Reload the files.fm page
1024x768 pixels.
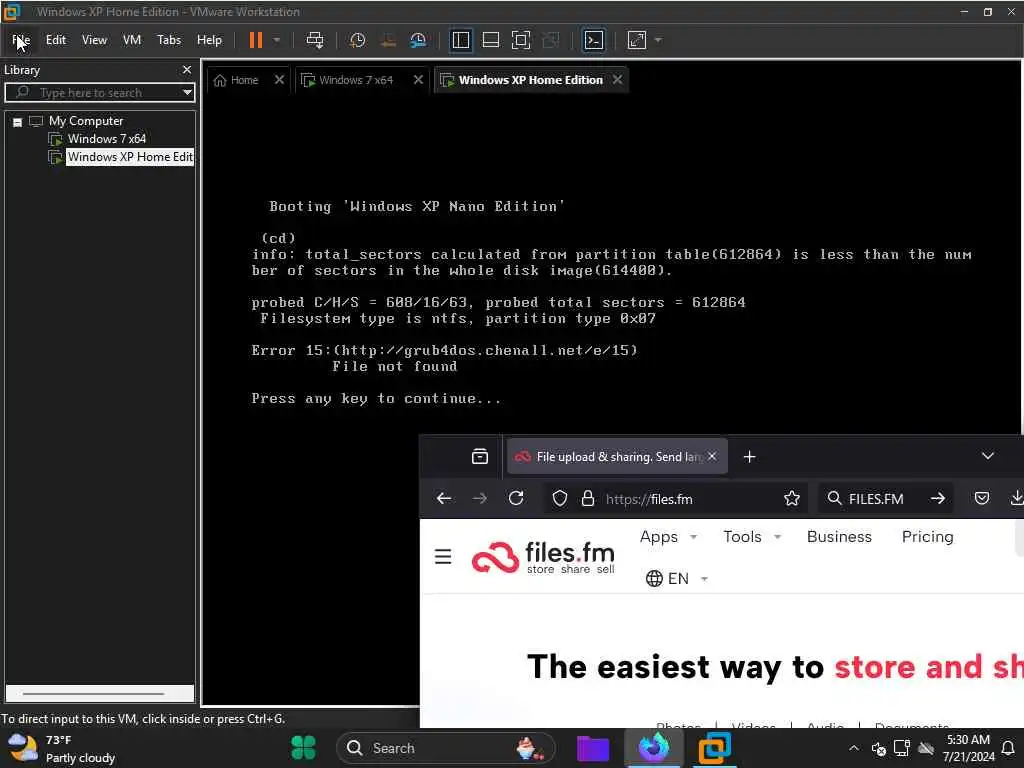[516, 499]
